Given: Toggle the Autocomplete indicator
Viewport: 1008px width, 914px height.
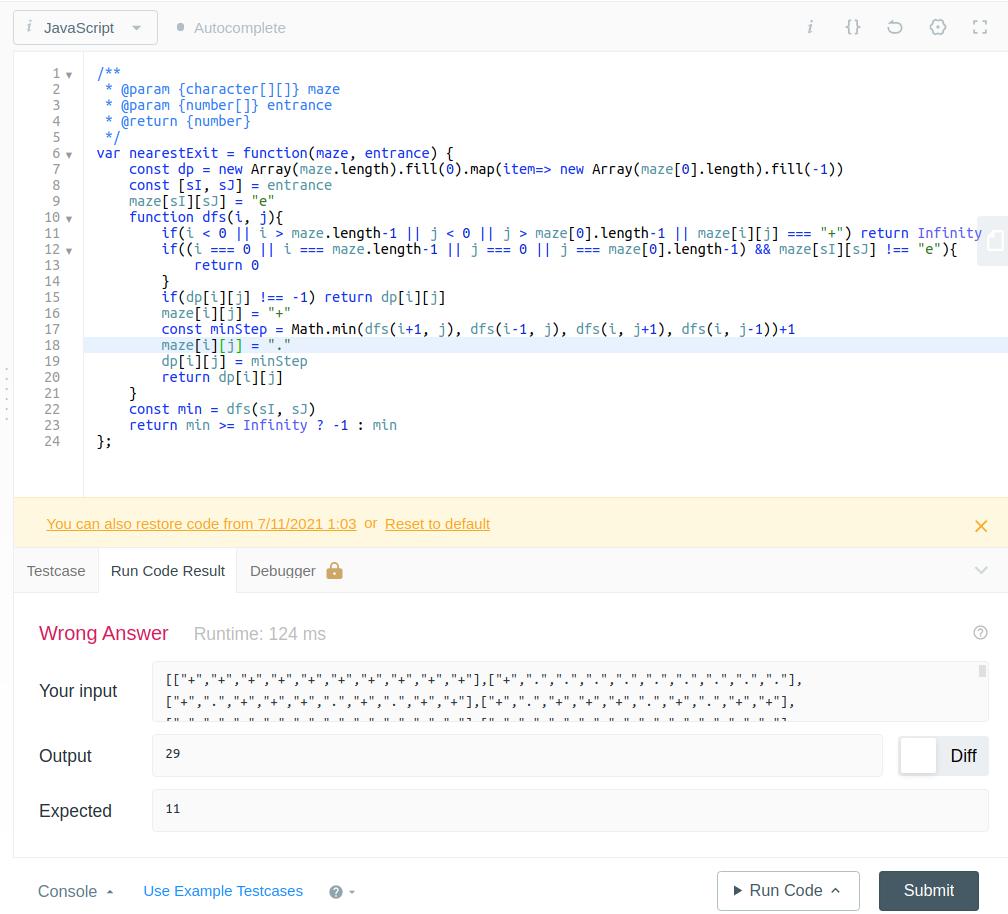Looking at the screenshot, I should [231, 28].
